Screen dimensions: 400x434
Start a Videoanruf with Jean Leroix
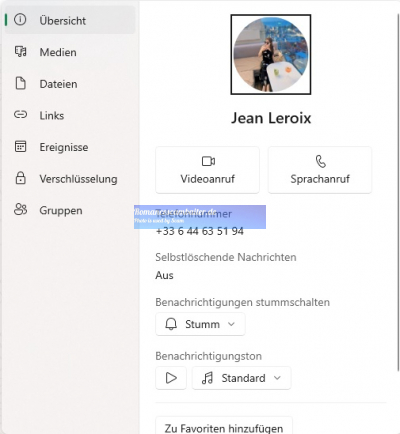click(207, 170)
